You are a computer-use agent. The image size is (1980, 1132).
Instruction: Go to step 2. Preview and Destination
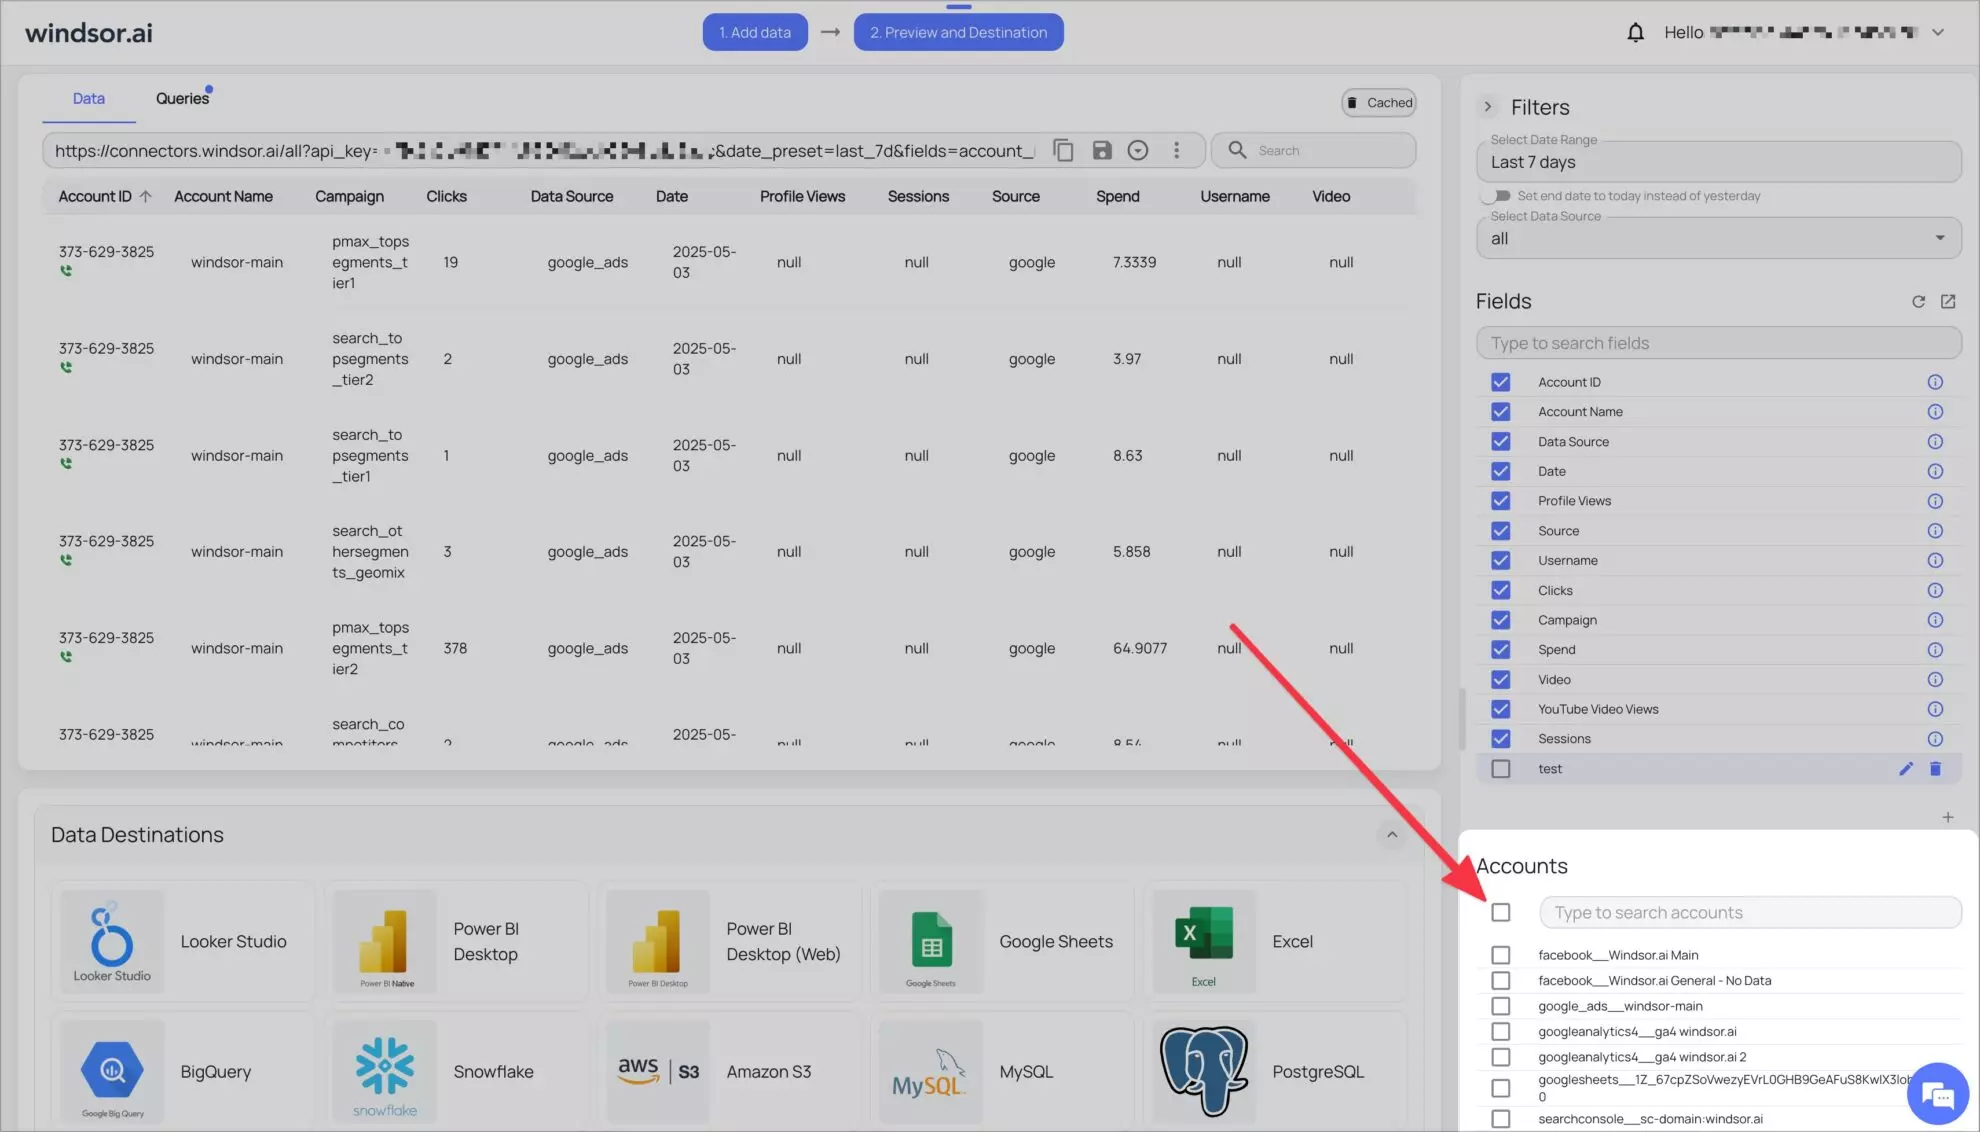958,33
